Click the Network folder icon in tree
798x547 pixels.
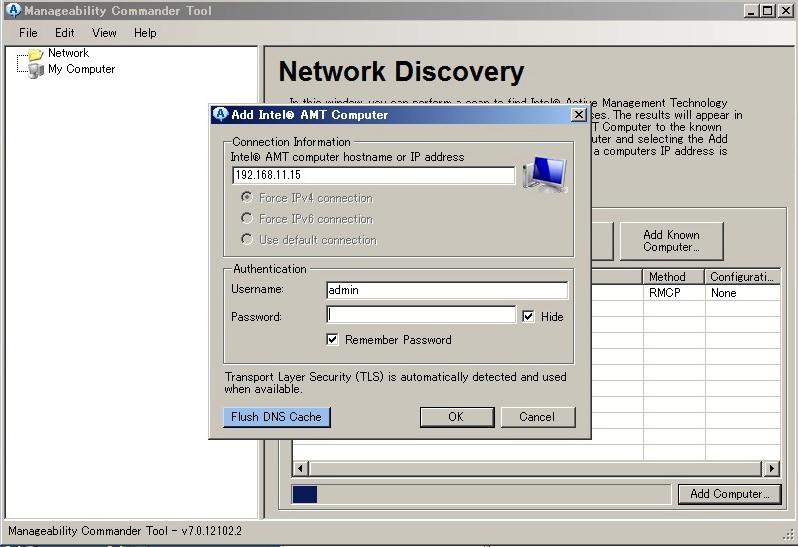[35, 53]
